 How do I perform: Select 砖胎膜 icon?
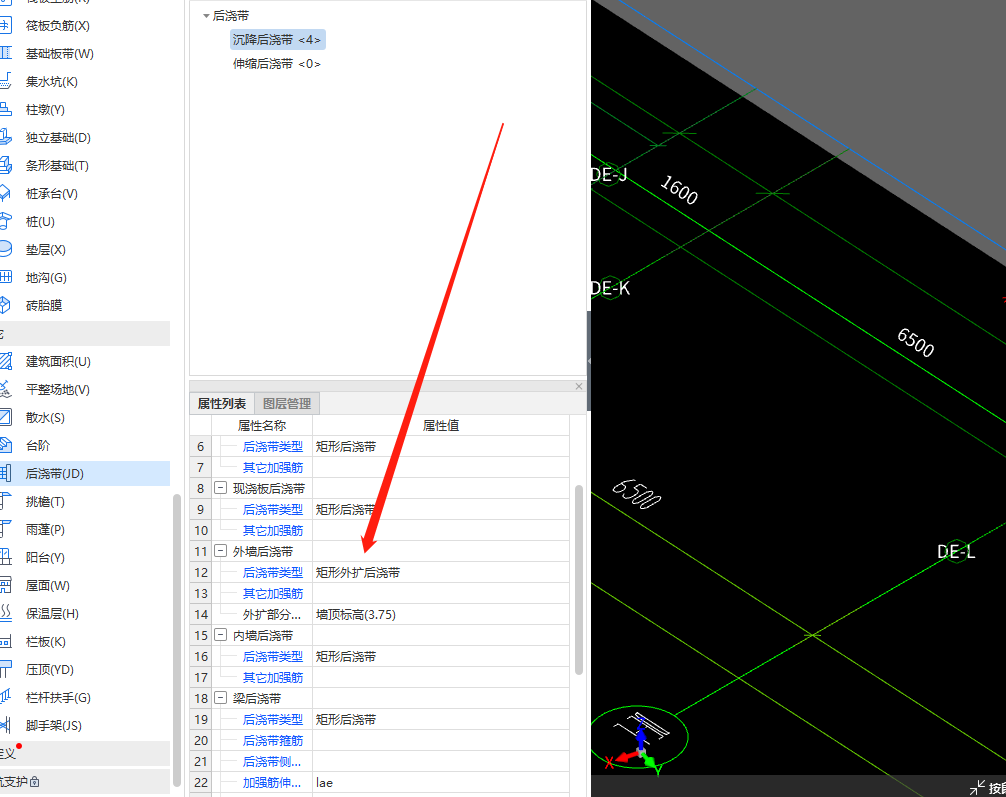[5, 305]
